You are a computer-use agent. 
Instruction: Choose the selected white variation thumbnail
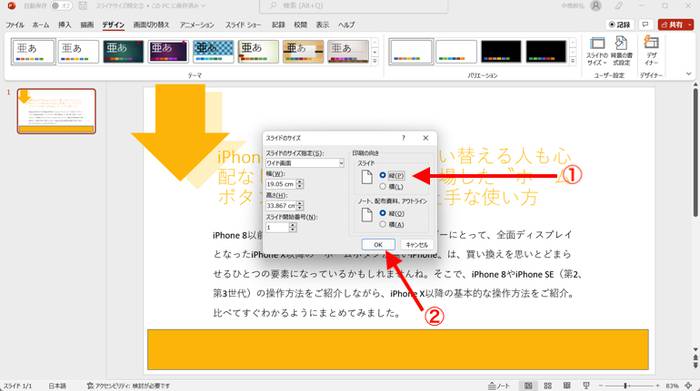pos(411,51)
